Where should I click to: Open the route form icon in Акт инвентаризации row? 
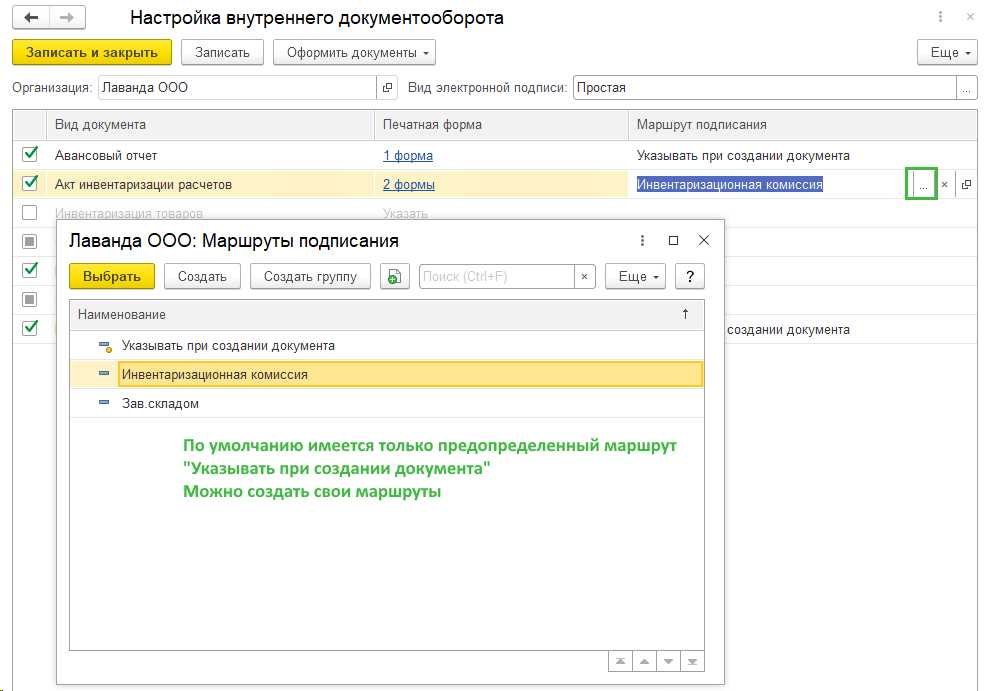[966, 184]
